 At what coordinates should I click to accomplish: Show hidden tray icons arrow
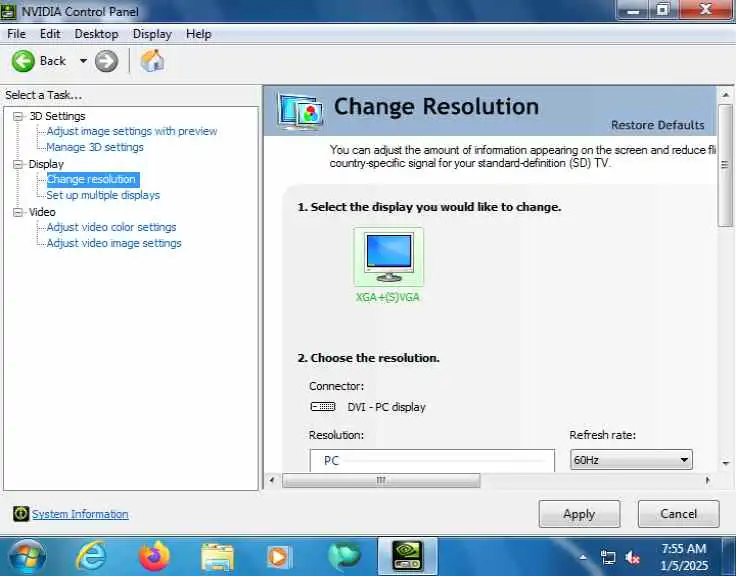tap(583, 558)
